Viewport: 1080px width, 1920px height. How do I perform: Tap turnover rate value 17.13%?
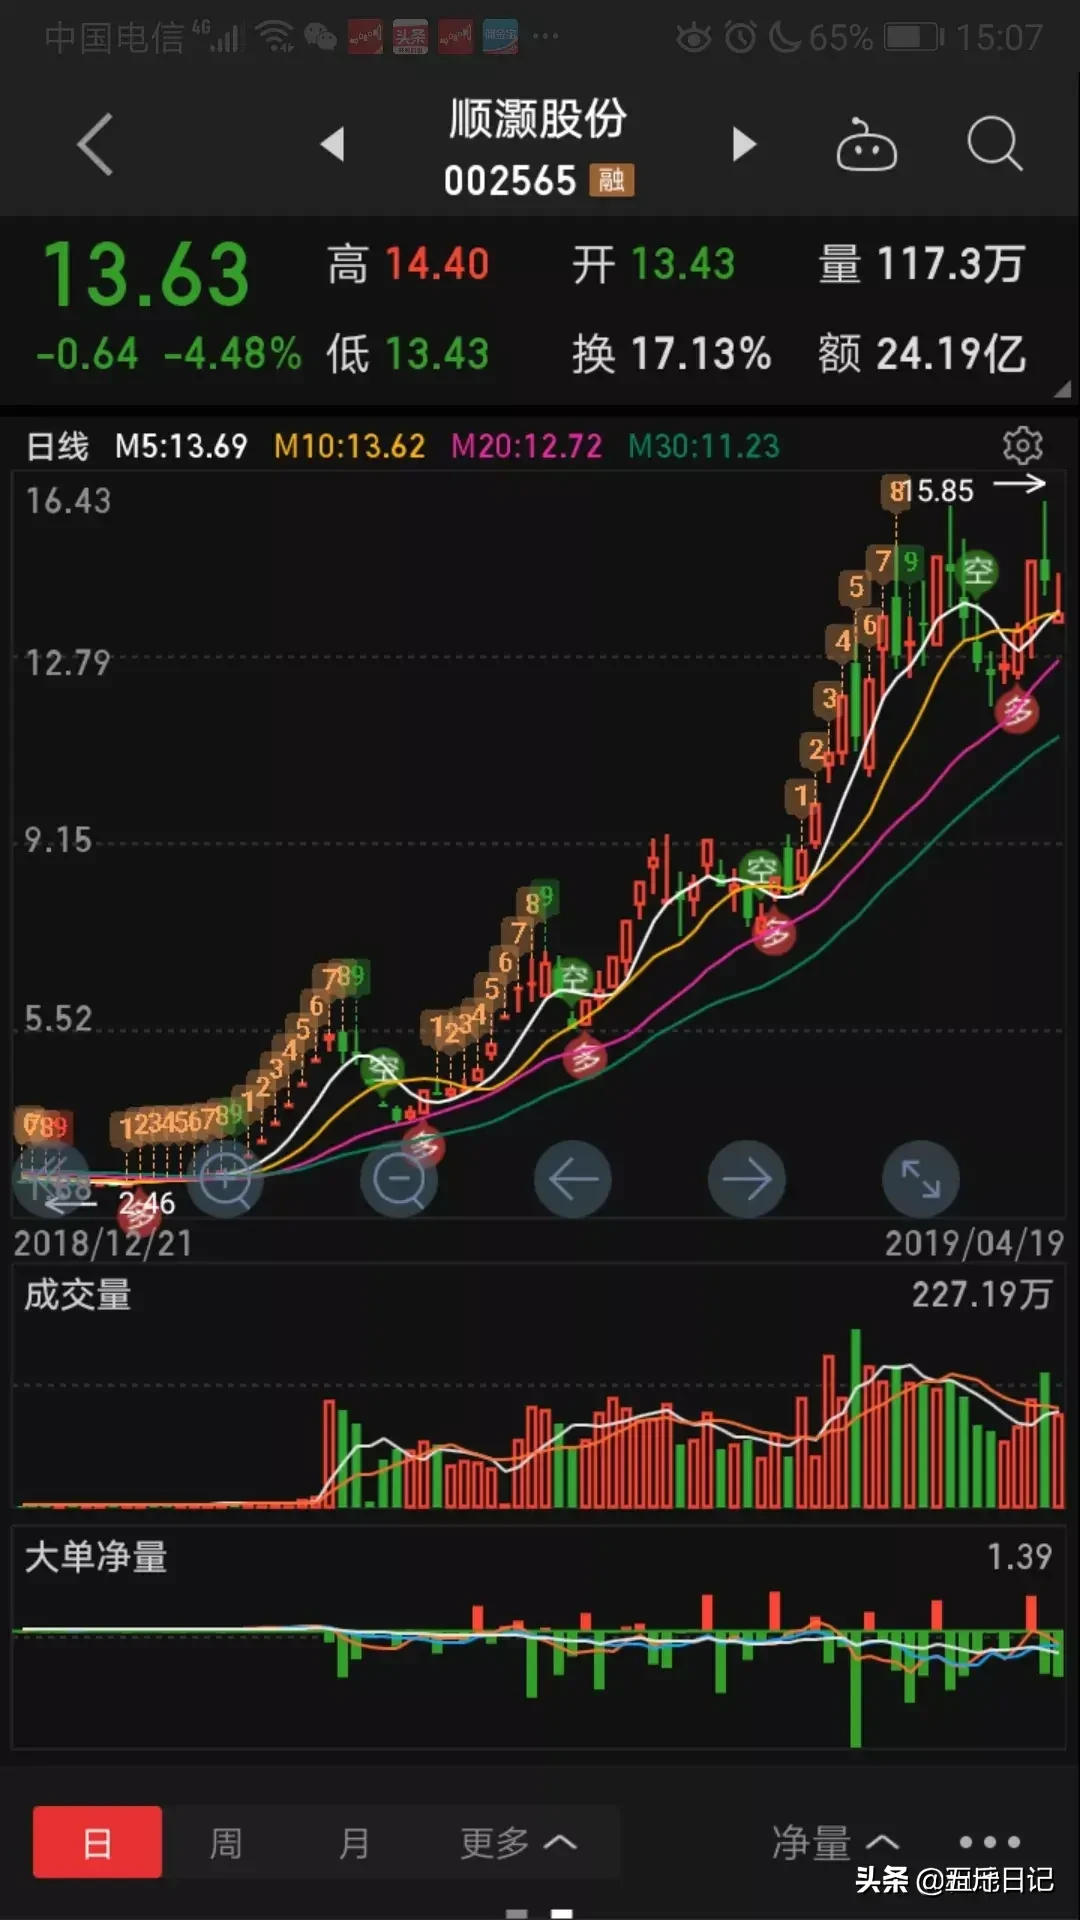pos(701,354)
